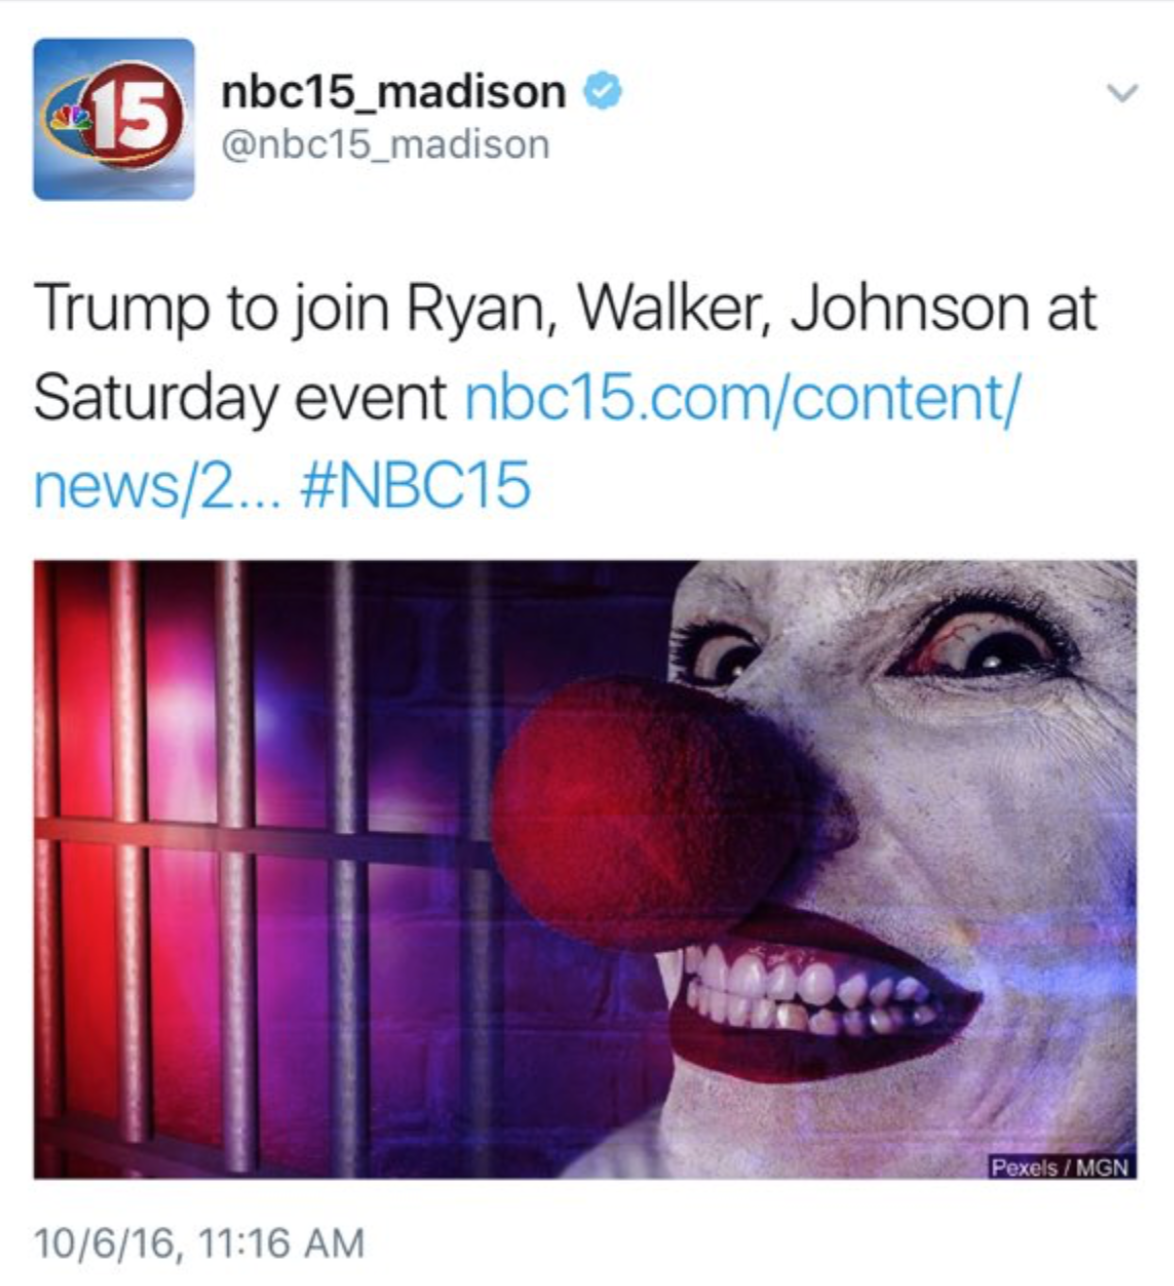
Task: Expand the tweet options chevron
Action: pyautogui.click(x=1123, y=94)
